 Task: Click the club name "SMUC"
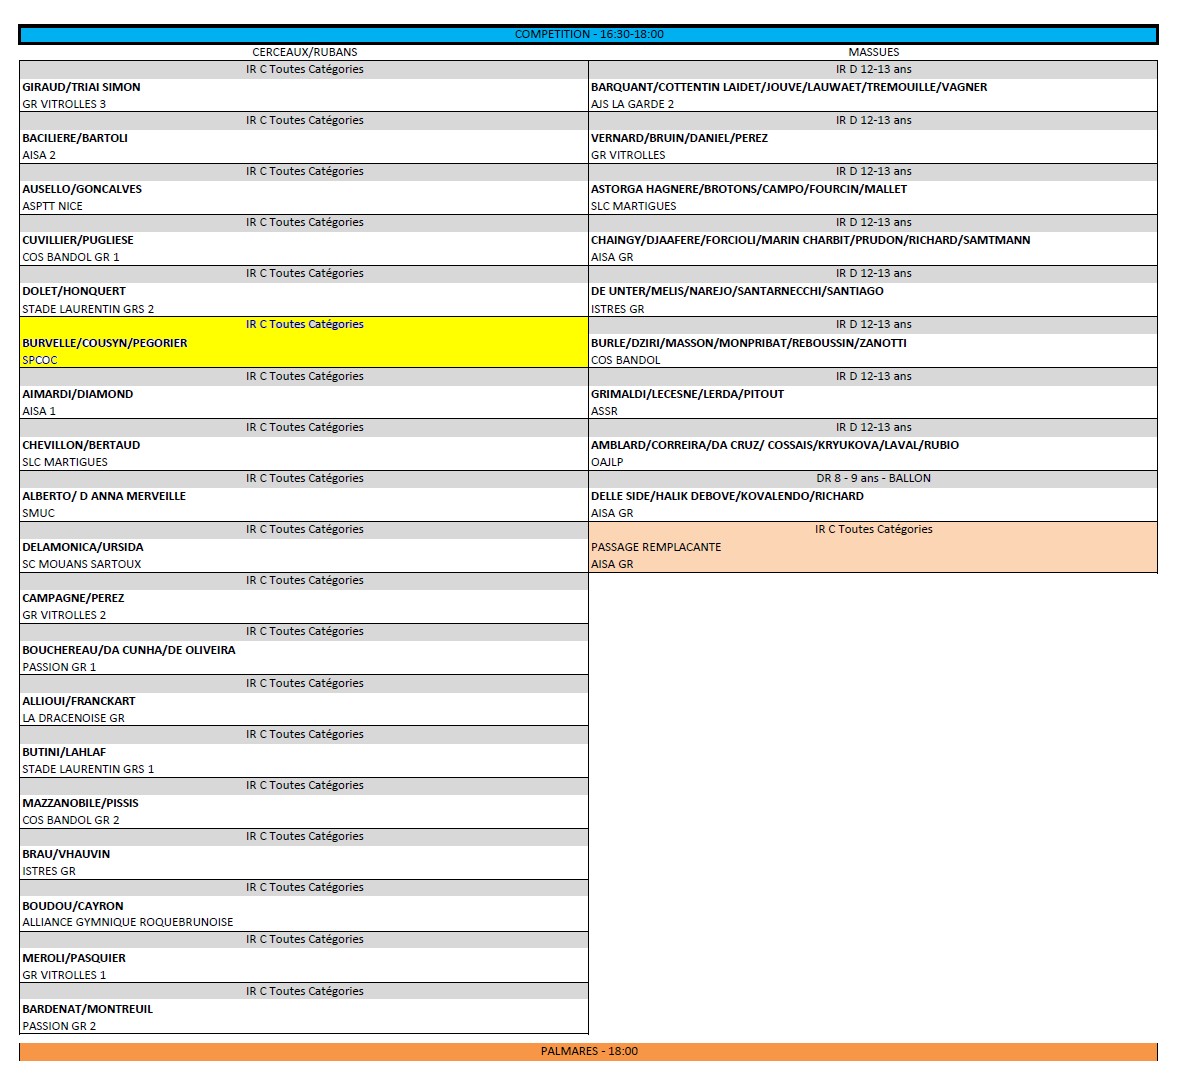coord(39,513)
